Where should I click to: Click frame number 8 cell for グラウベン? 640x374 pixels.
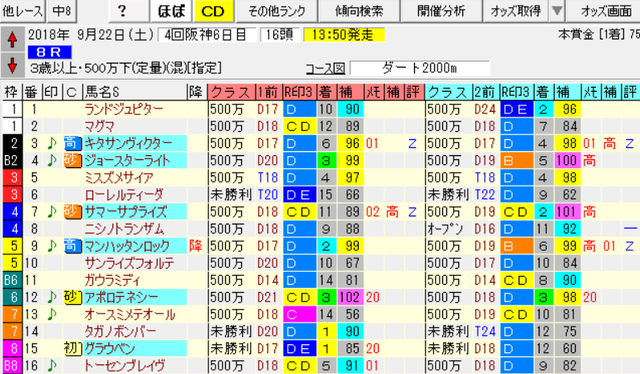(11, 348)
